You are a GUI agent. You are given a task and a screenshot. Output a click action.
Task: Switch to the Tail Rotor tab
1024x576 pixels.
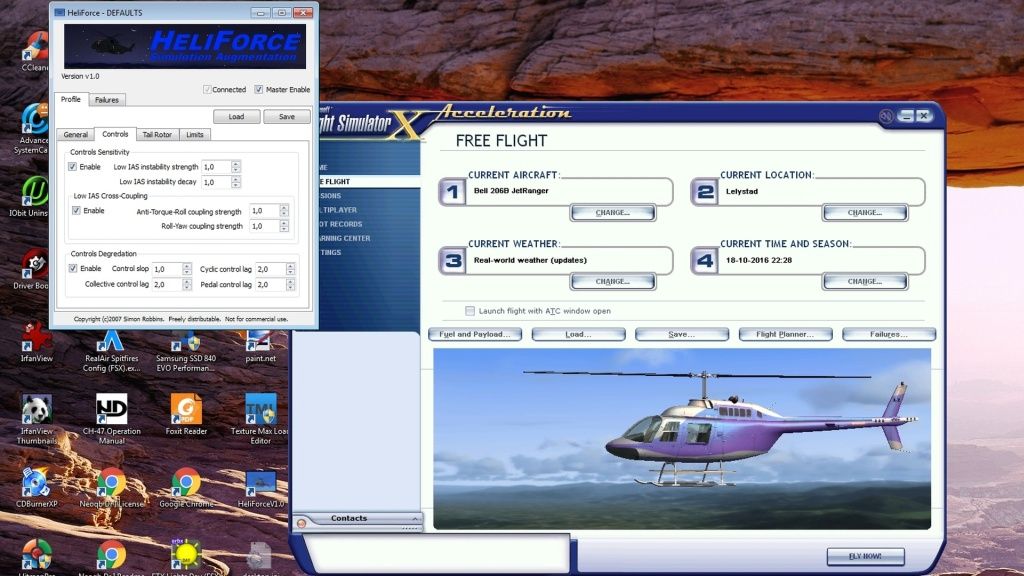coord(157,135)
